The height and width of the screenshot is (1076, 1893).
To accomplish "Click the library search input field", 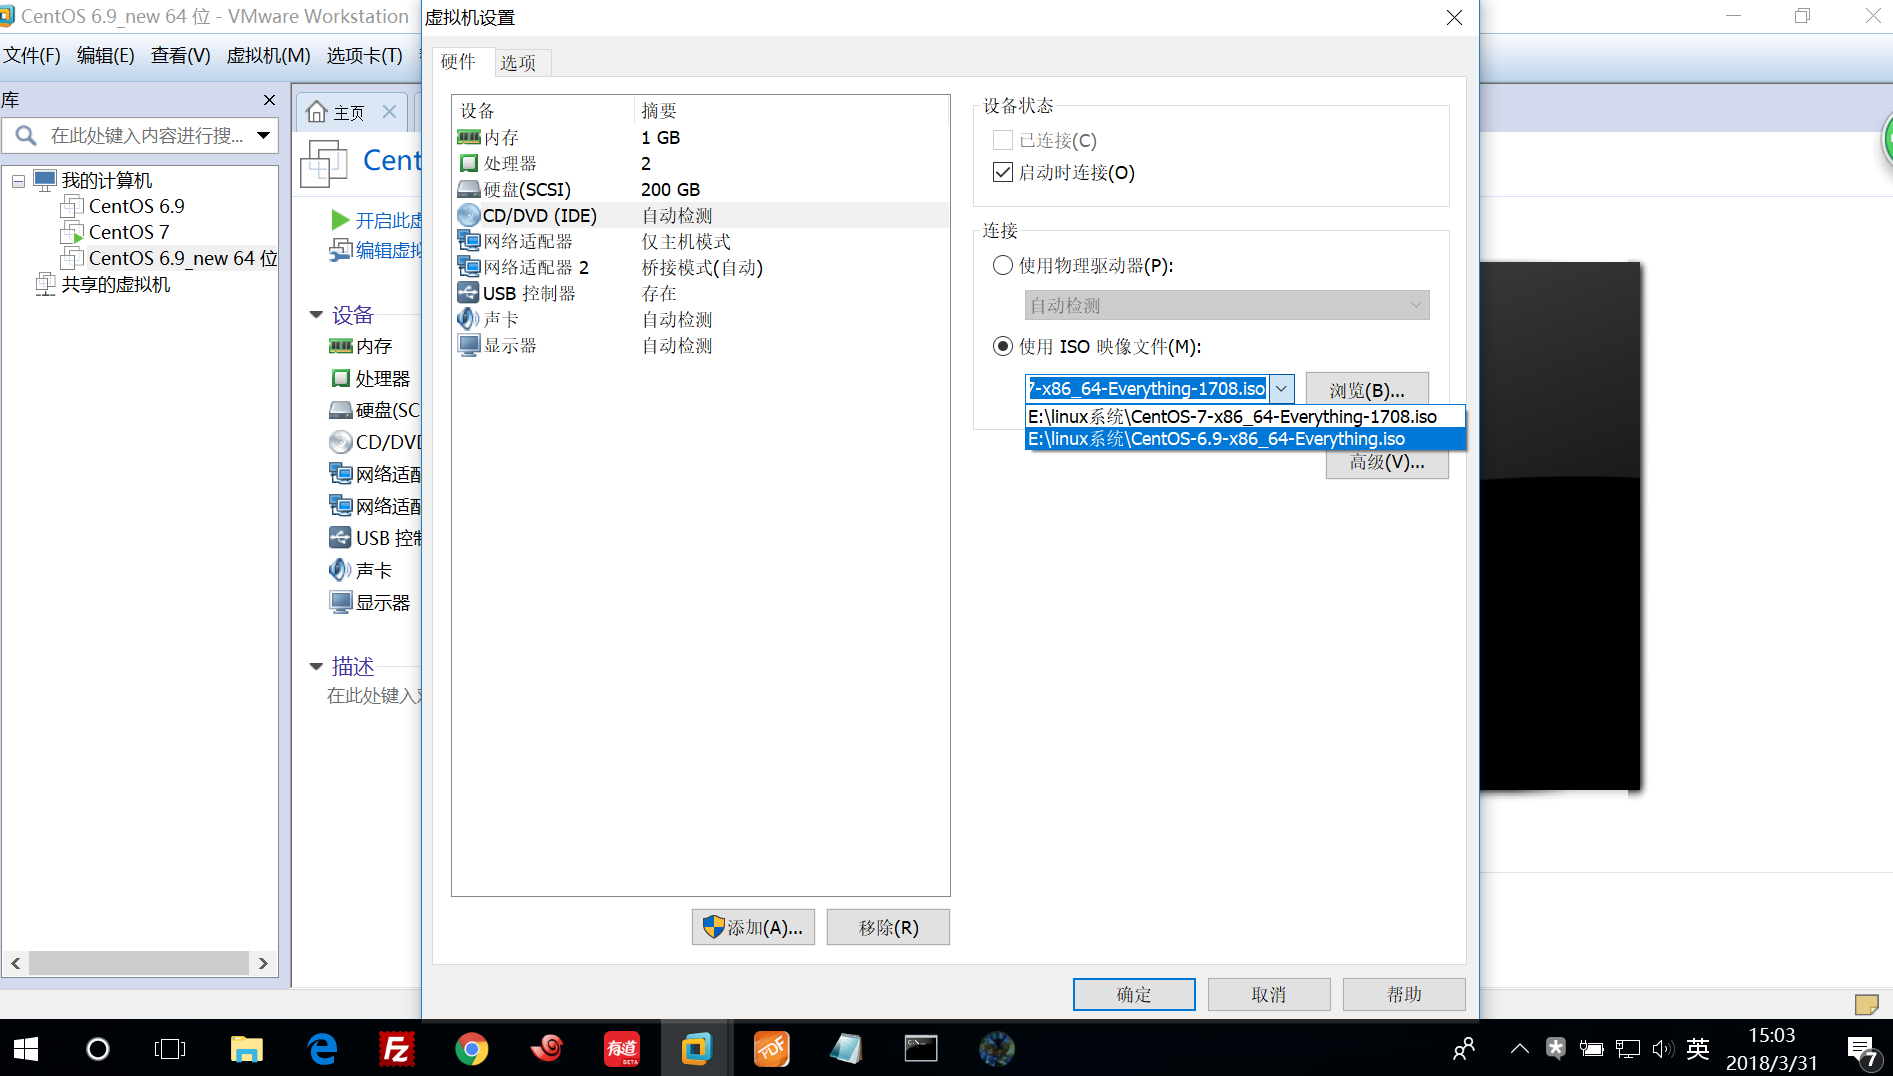I will 146,135.
